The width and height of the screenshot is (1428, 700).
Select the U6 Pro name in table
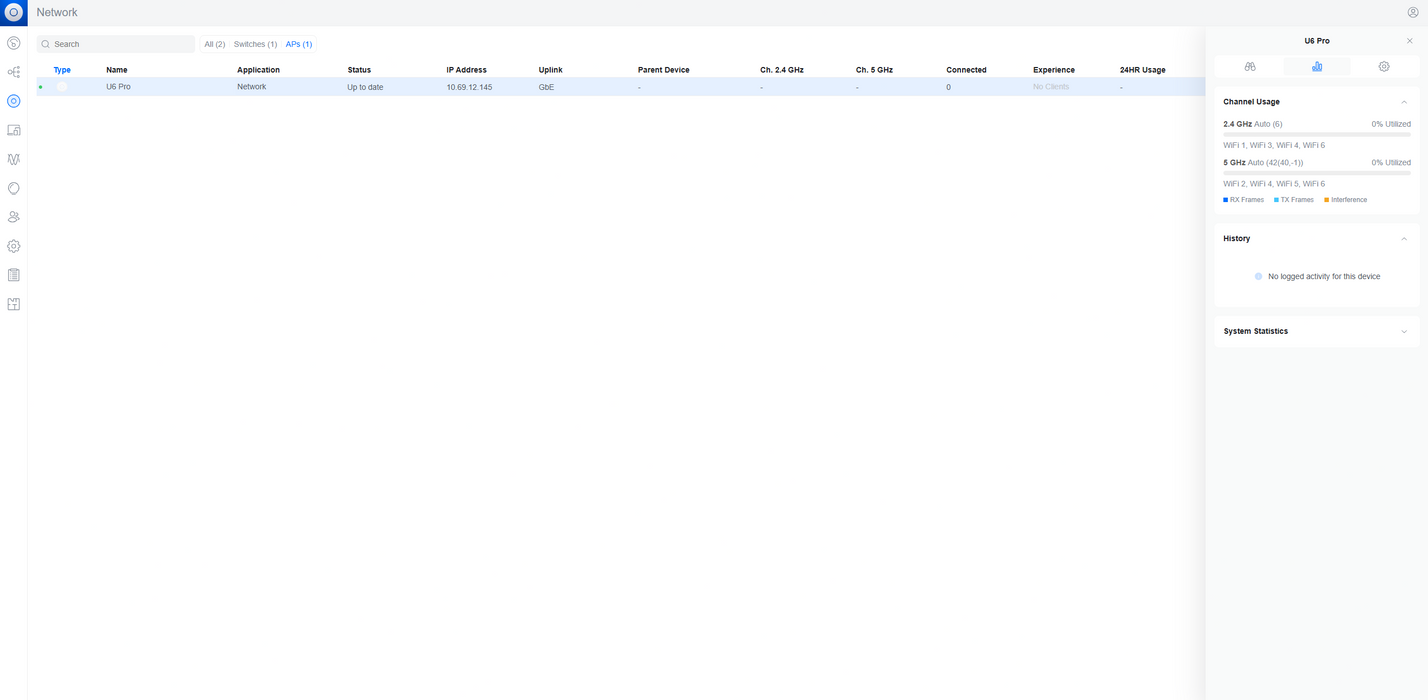[x=118, y=87]
